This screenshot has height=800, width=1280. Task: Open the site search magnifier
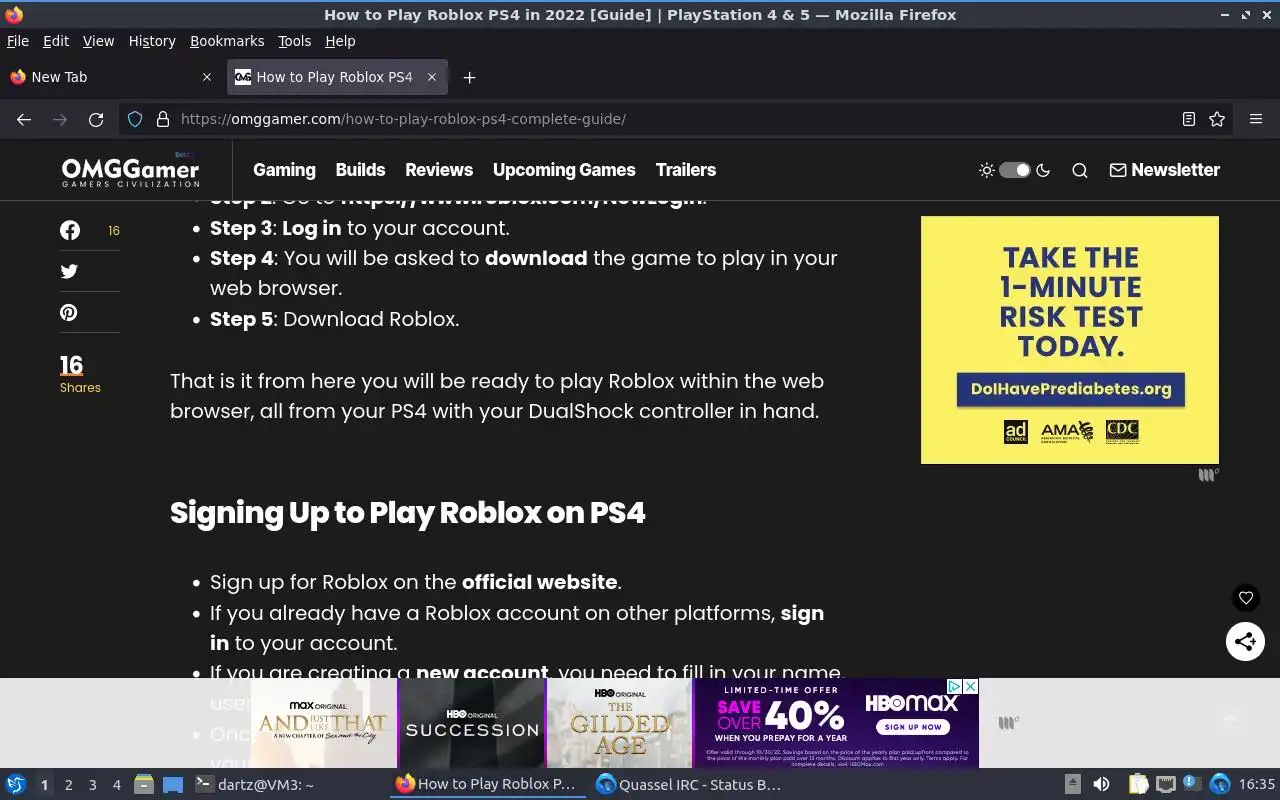tap(1080, 170)
